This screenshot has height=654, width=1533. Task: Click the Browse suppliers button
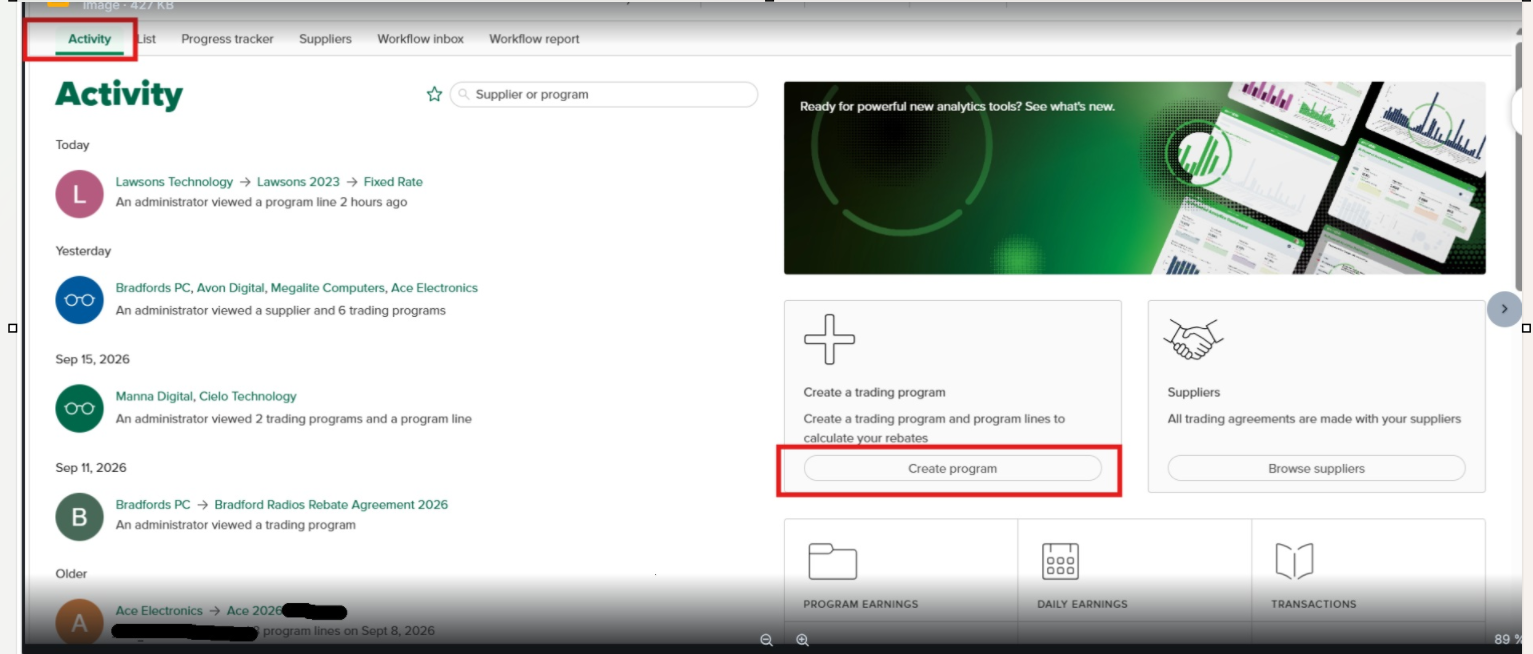point(1316,468)
